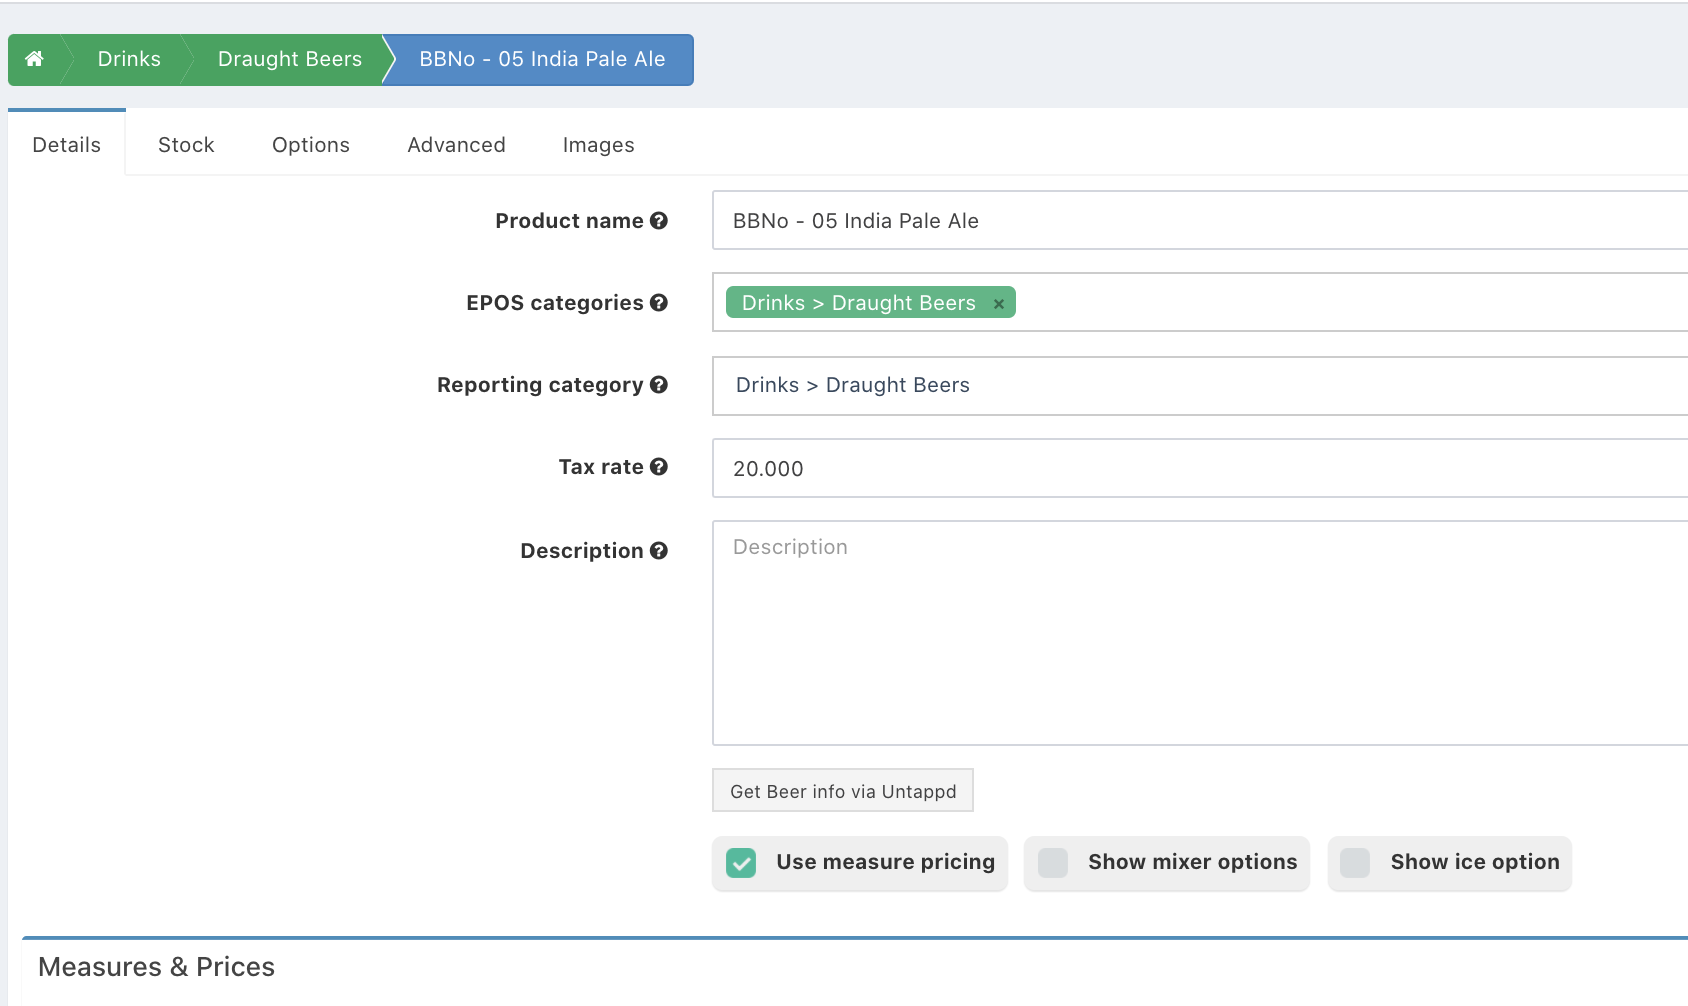Image resolution: width=1688 pixels, height=1006 pixels.
Task: Click the Description help icon
Action: coord(658,551)
